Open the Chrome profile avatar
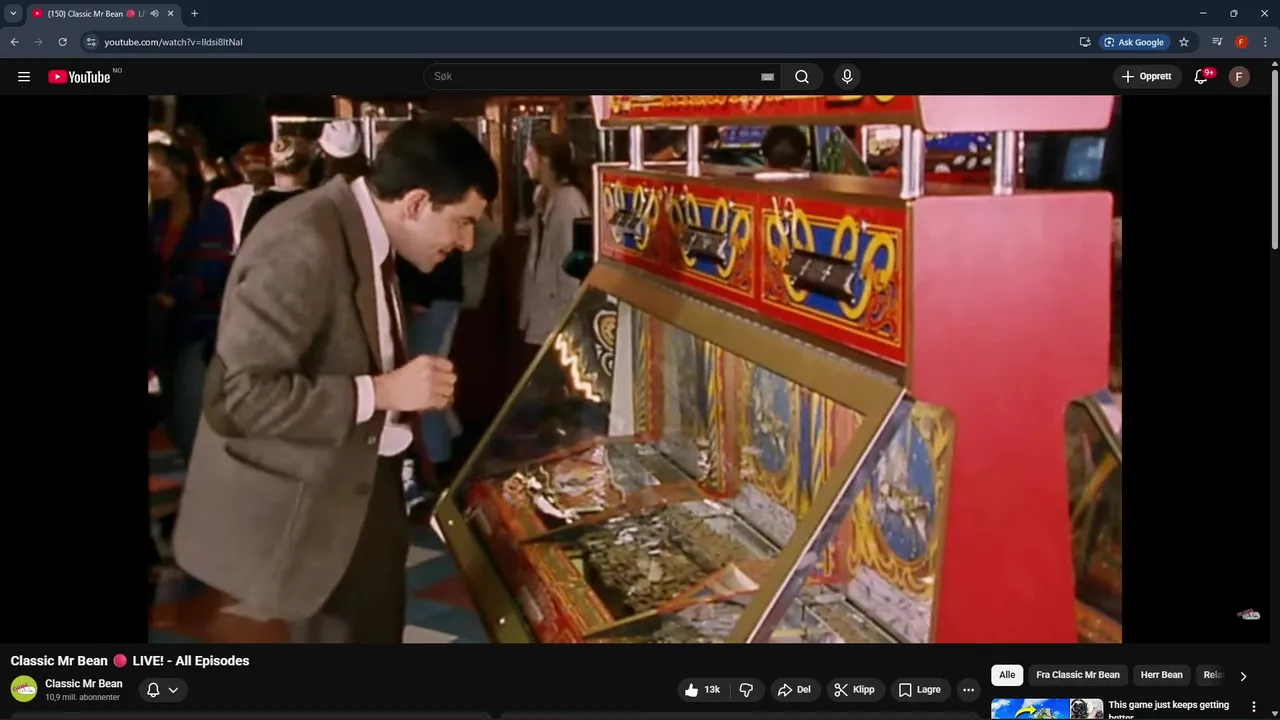The image size is (1280, 720). (1241, 42)
